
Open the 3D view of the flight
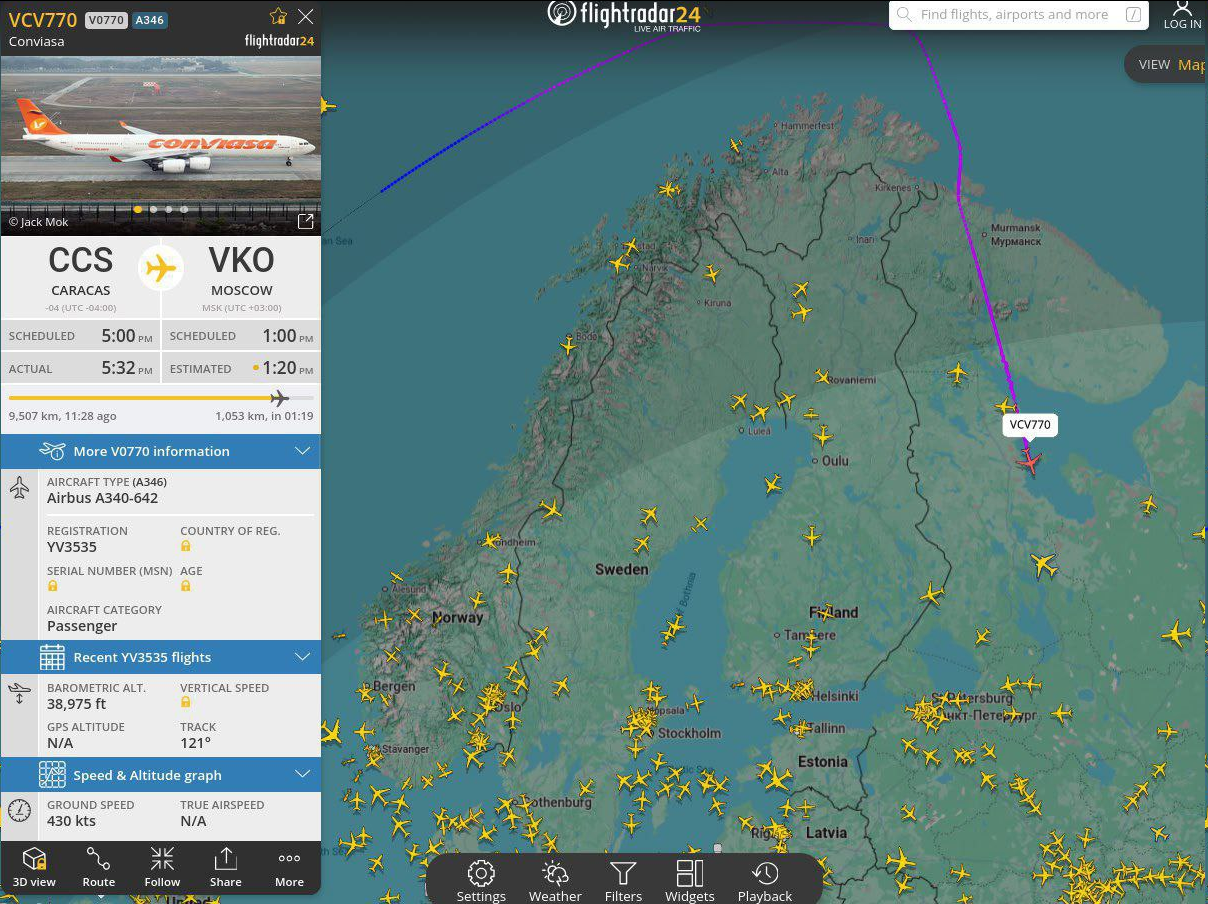click(x=35, y=867)
